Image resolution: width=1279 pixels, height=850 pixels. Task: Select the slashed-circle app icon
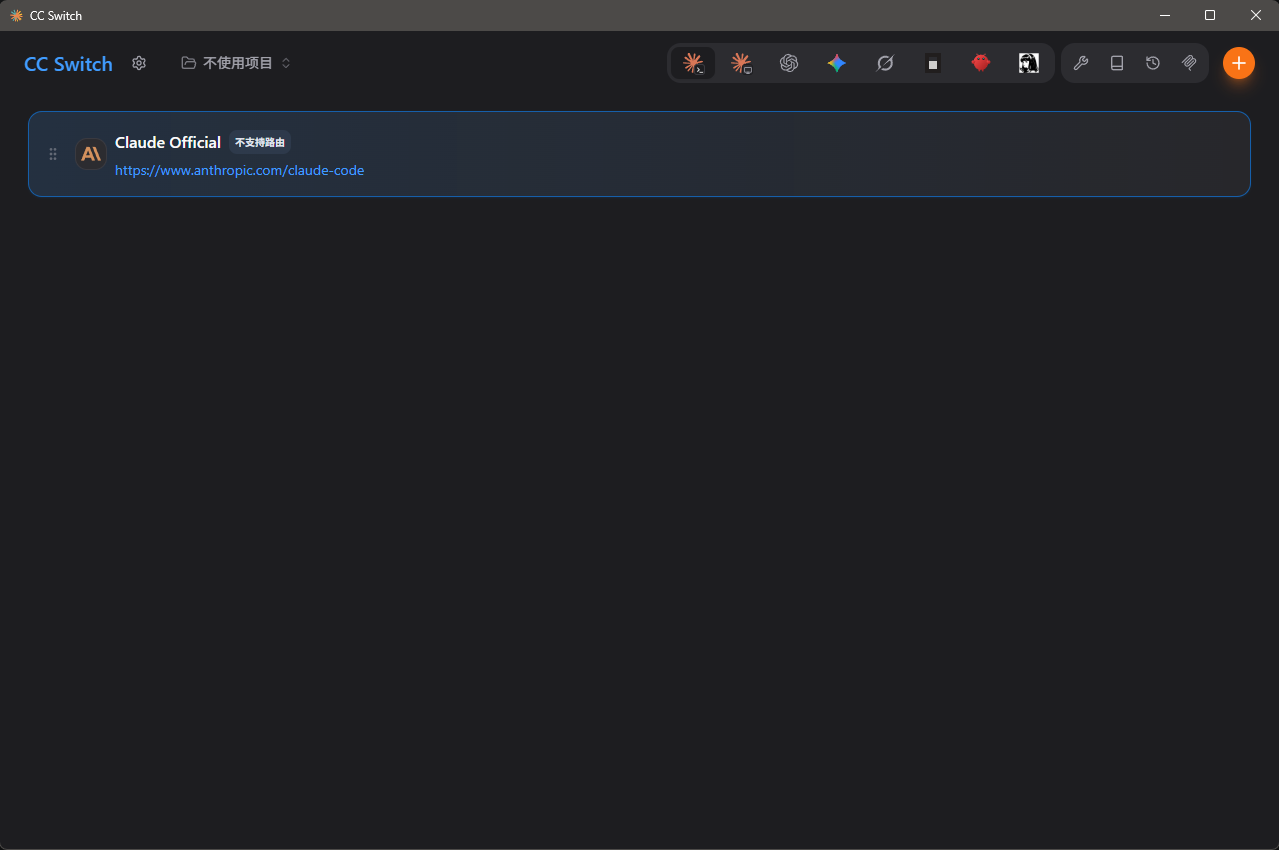click(x=885, y=63)
